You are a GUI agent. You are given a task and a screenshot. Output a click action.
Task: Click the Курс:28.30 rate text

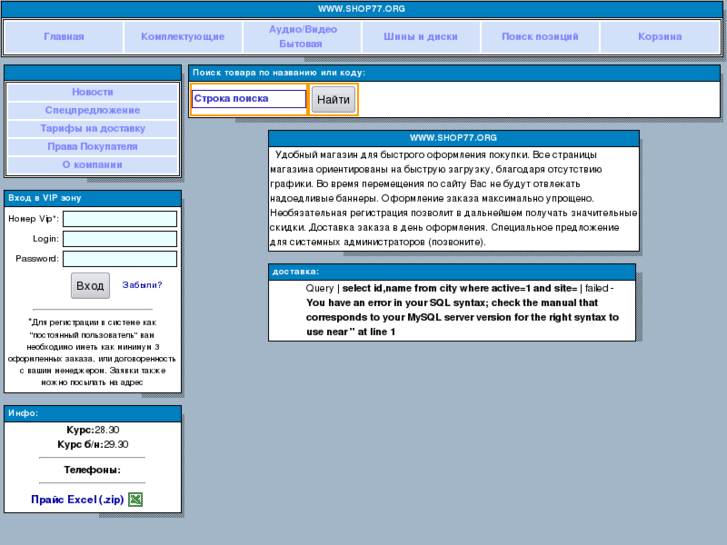click(x=93, y=430)
